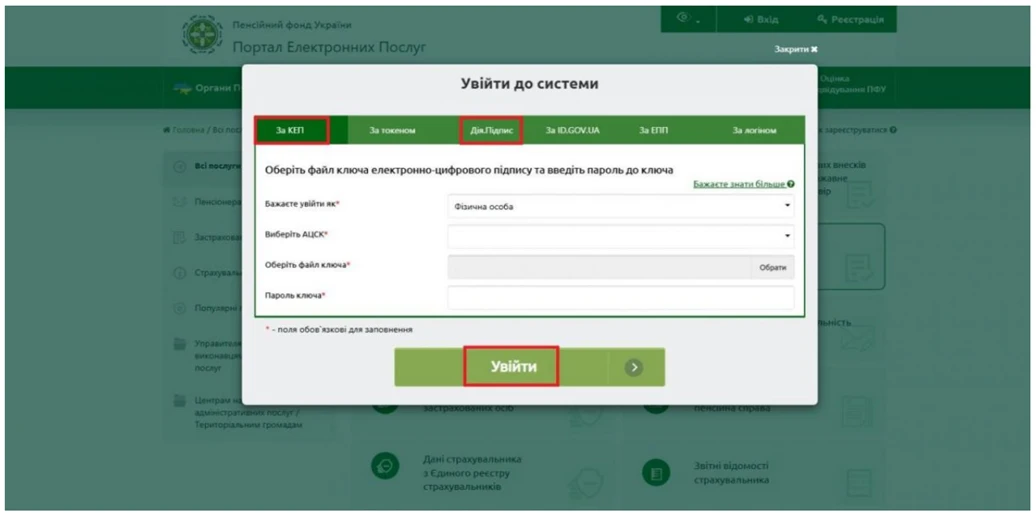The width and height of the screenshot is (1036, 516).
Task: Expand the Виберіть АЦСК dropdown
Action: (x=621, y=236)
